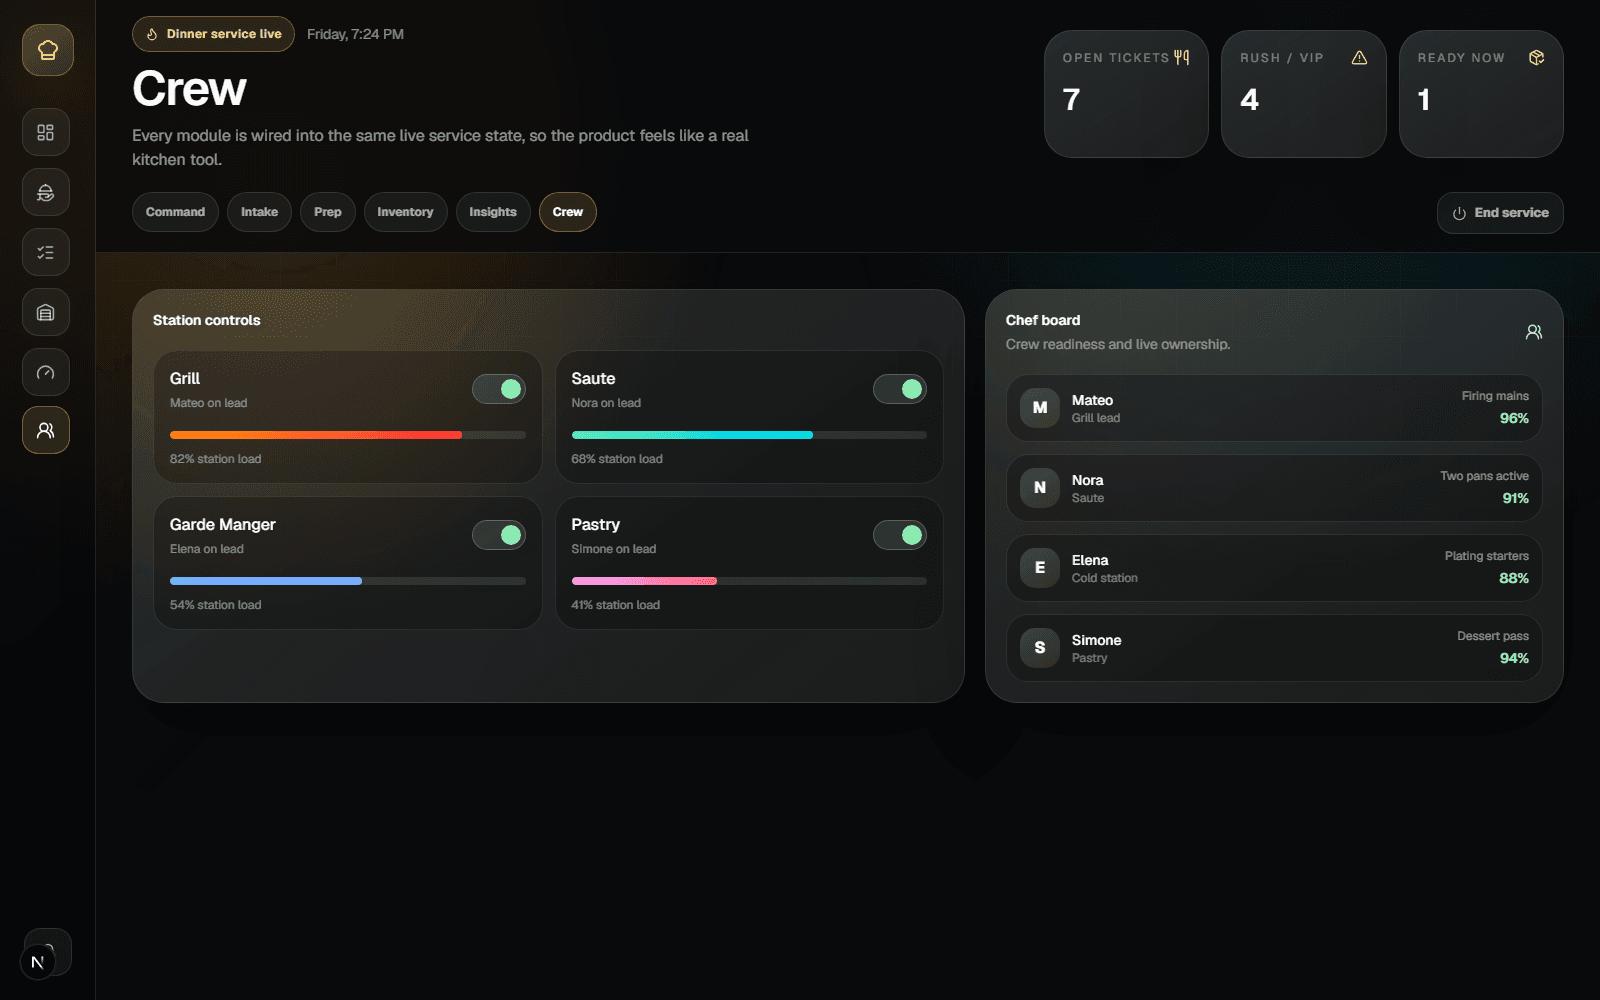
Task: Click the 'Dessert pass' status text
Action: 1492,636
